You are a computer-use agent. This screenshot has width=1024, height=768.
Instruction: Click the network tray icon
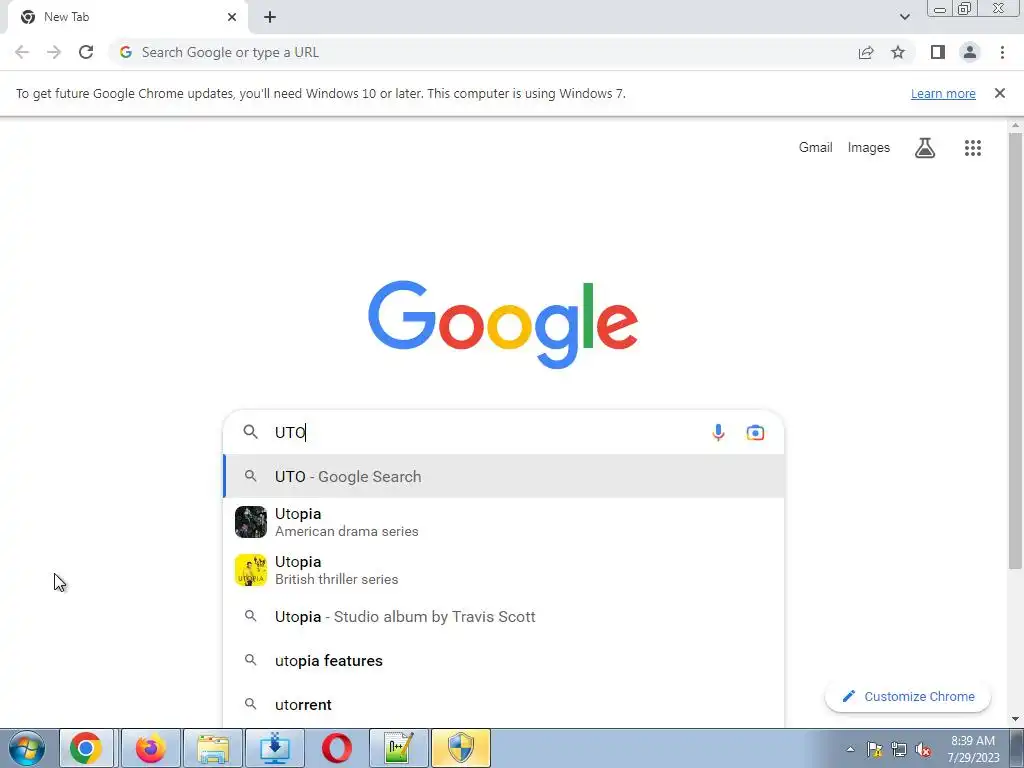click(899, 750)
